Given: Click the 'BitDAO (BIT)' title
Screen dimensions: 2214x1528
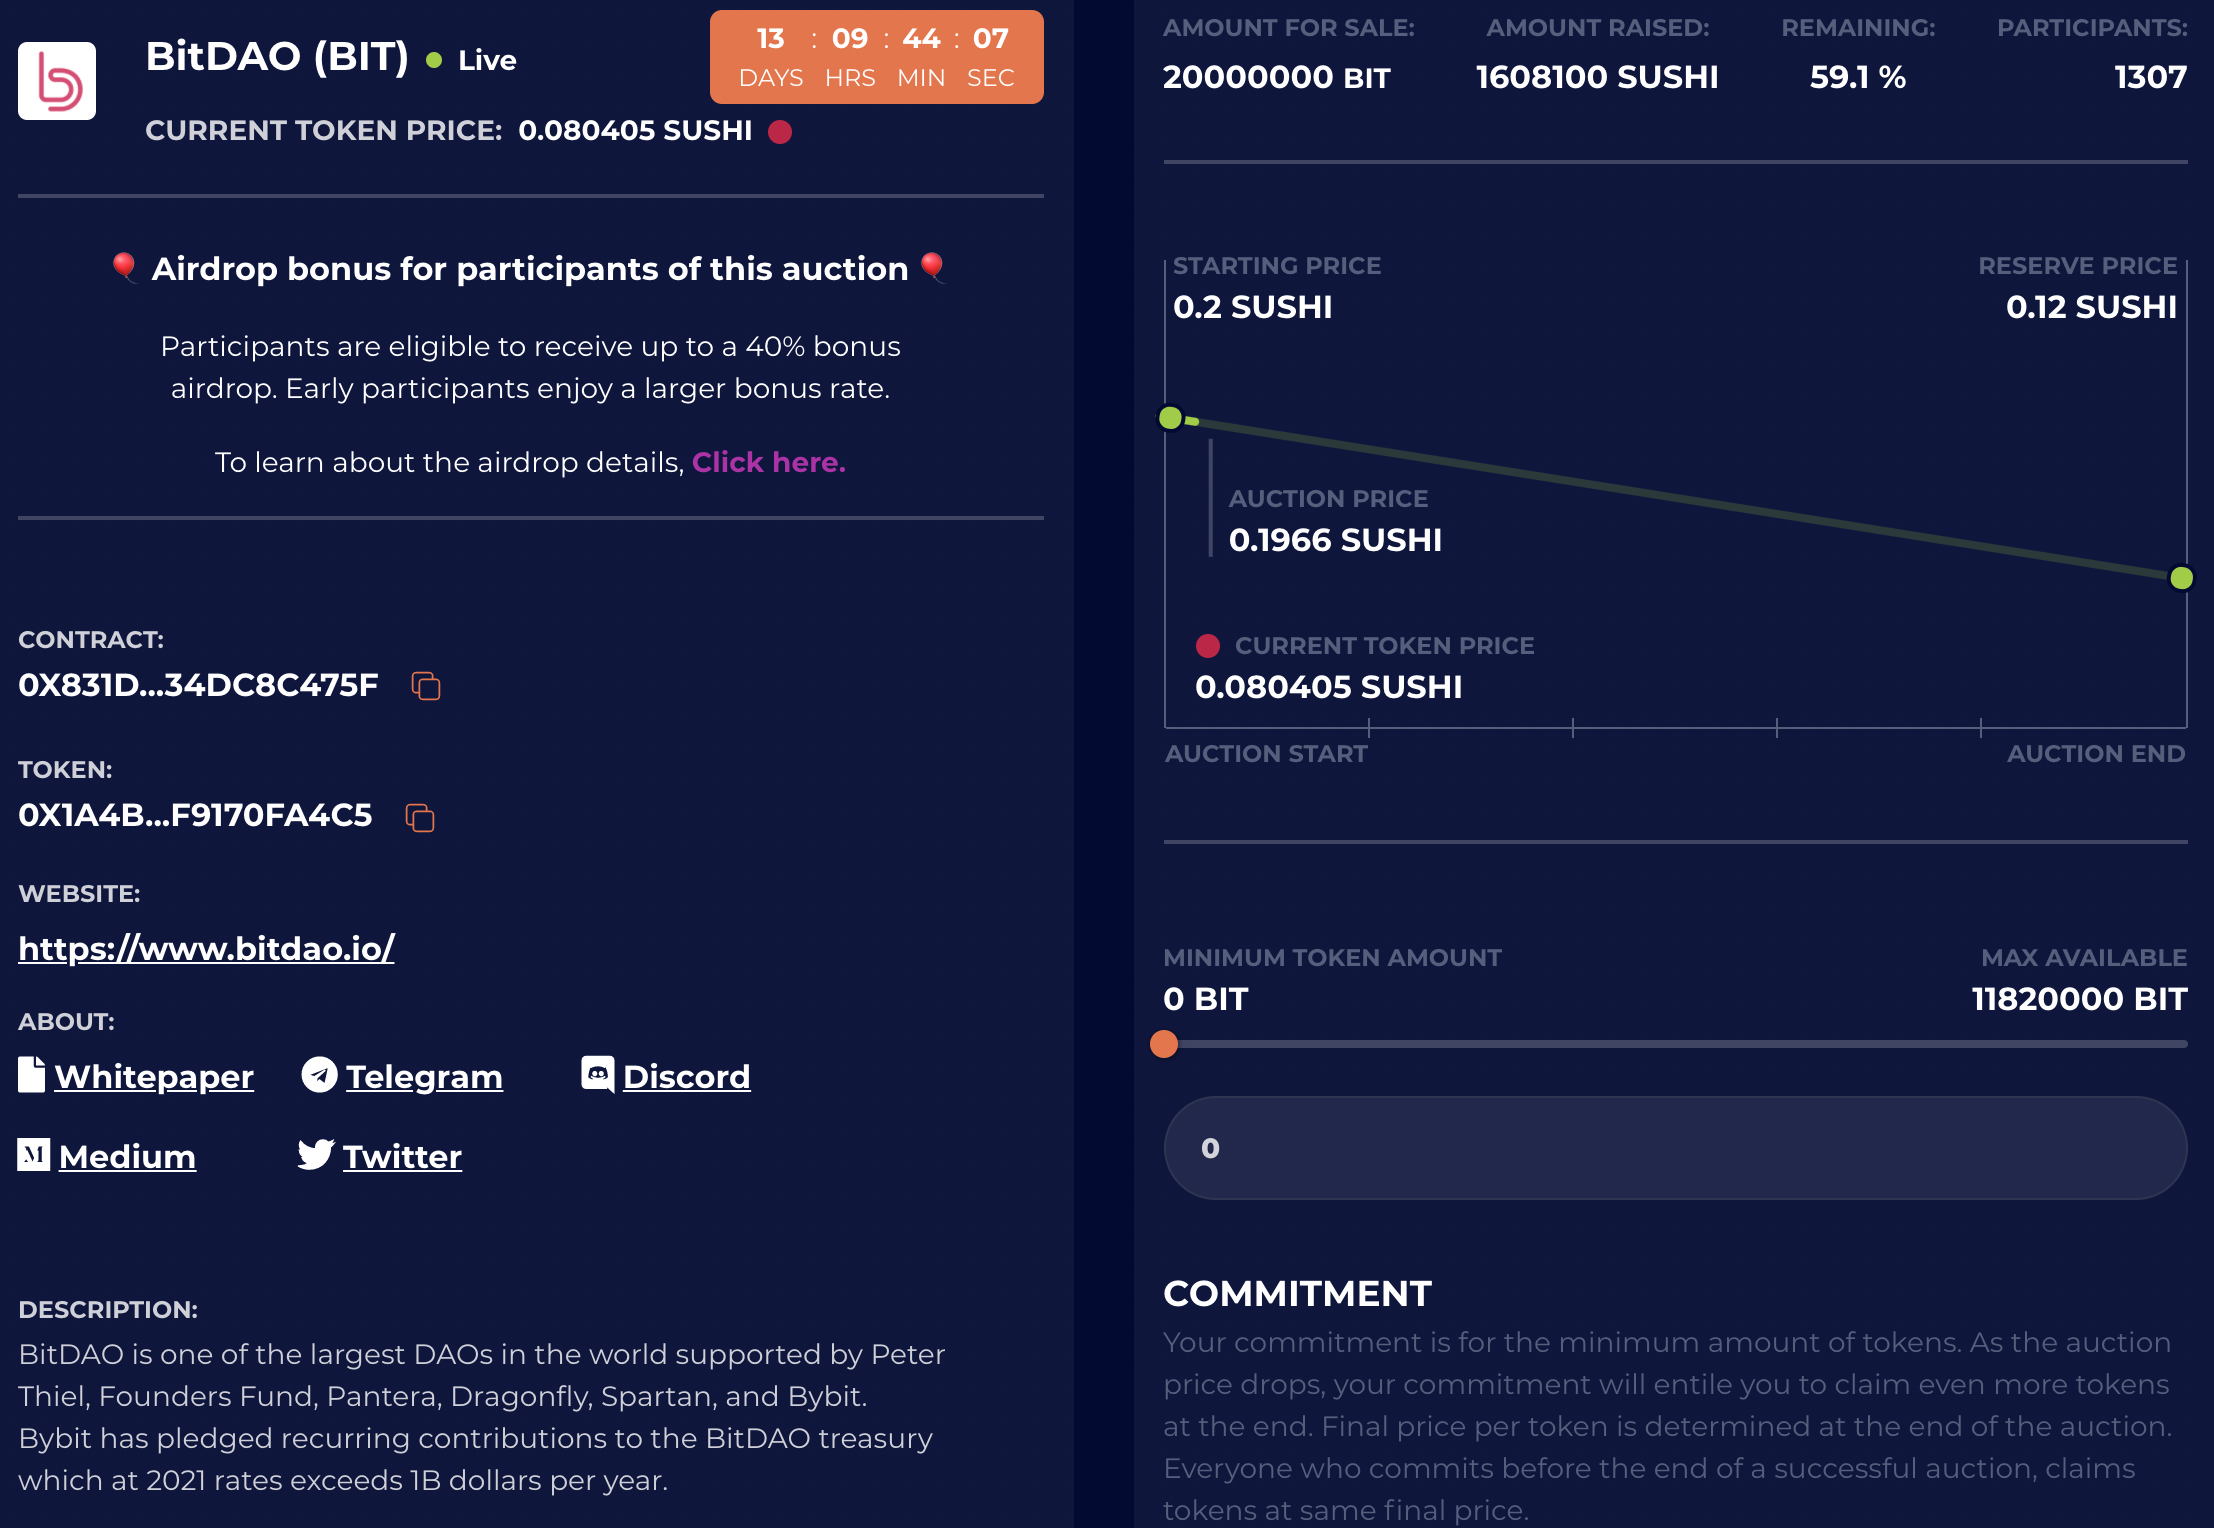Looking at the screenshot, I should coord(277,57).
